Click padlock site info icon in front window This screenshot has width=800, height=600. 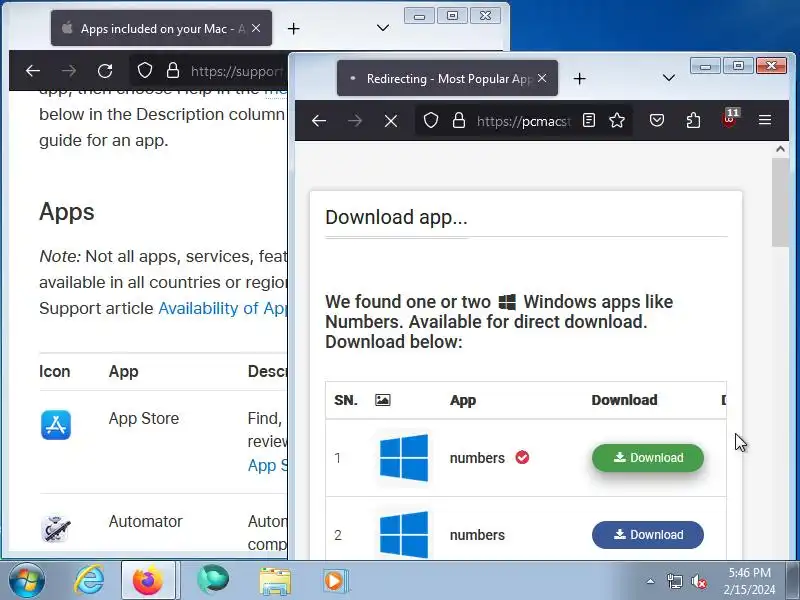click(459, 120)
